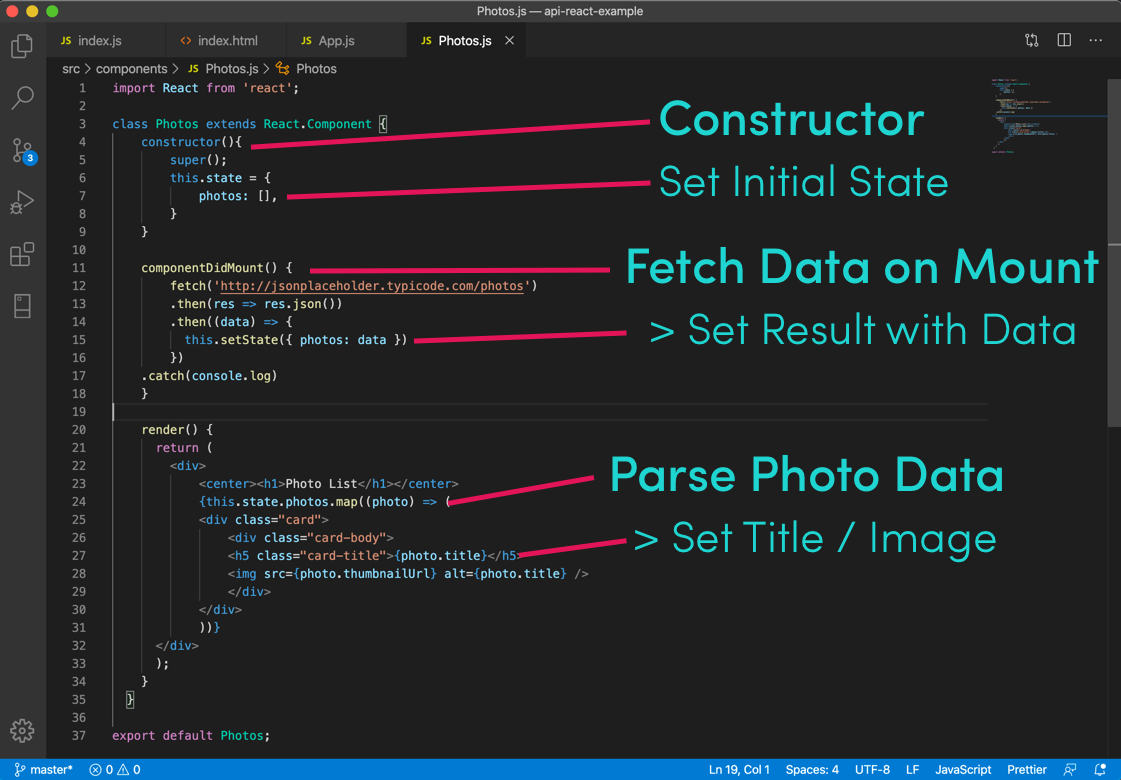Expand the components breadcrumb folder
This screenshot has width=1121, height=780.
pyautogui.click(x=132, y=69)
